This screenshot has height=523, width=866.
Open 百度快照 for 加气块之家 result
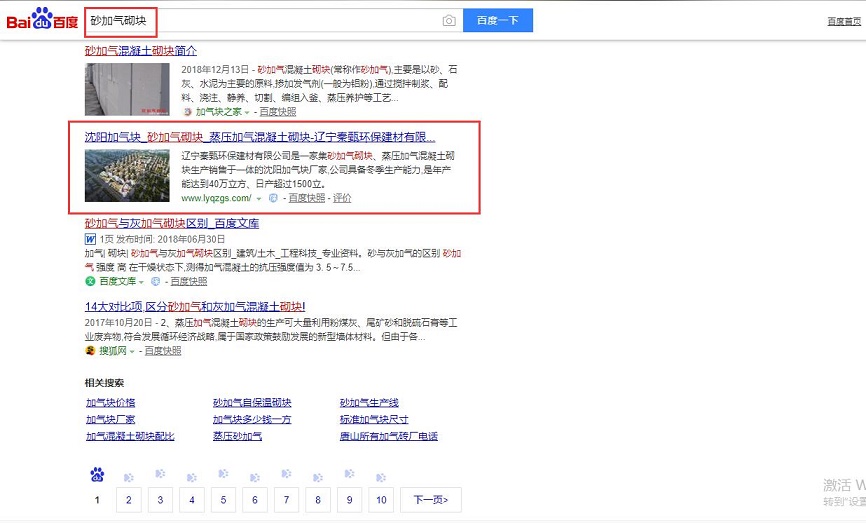tap(278, 112)
